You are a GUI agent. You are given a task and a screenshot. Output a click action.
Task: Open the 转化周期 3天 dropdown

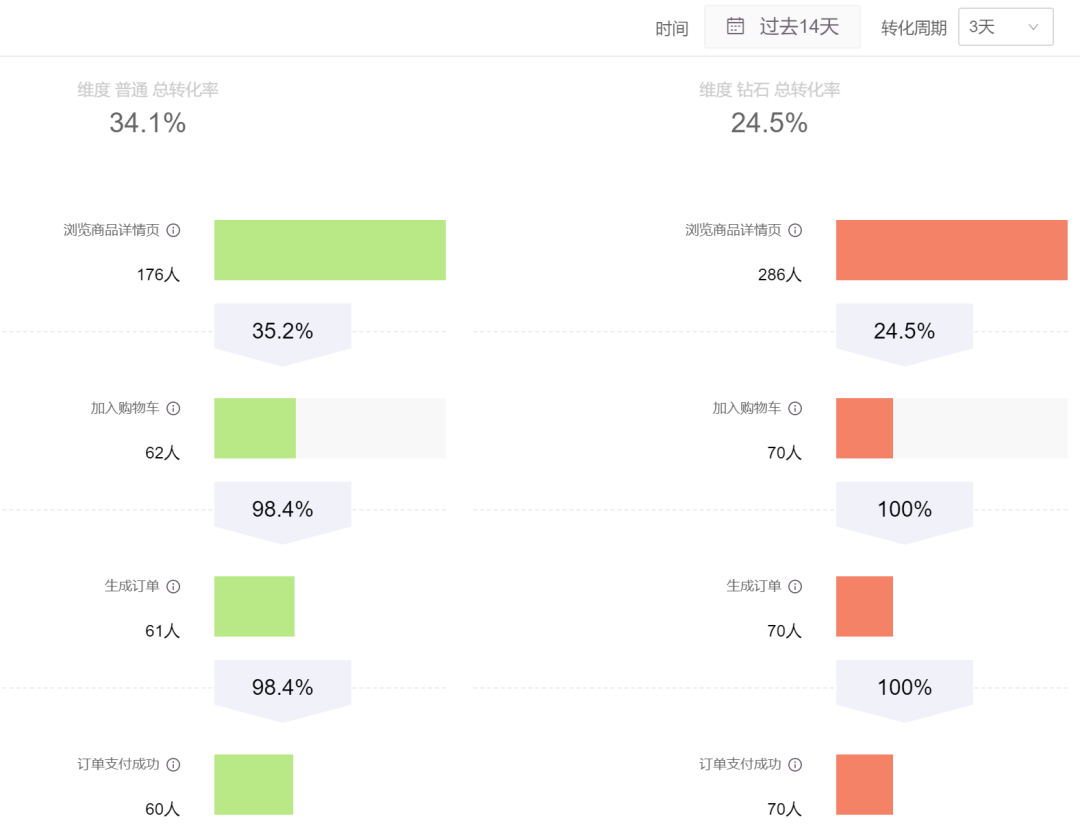click(x=1004, y=27)
